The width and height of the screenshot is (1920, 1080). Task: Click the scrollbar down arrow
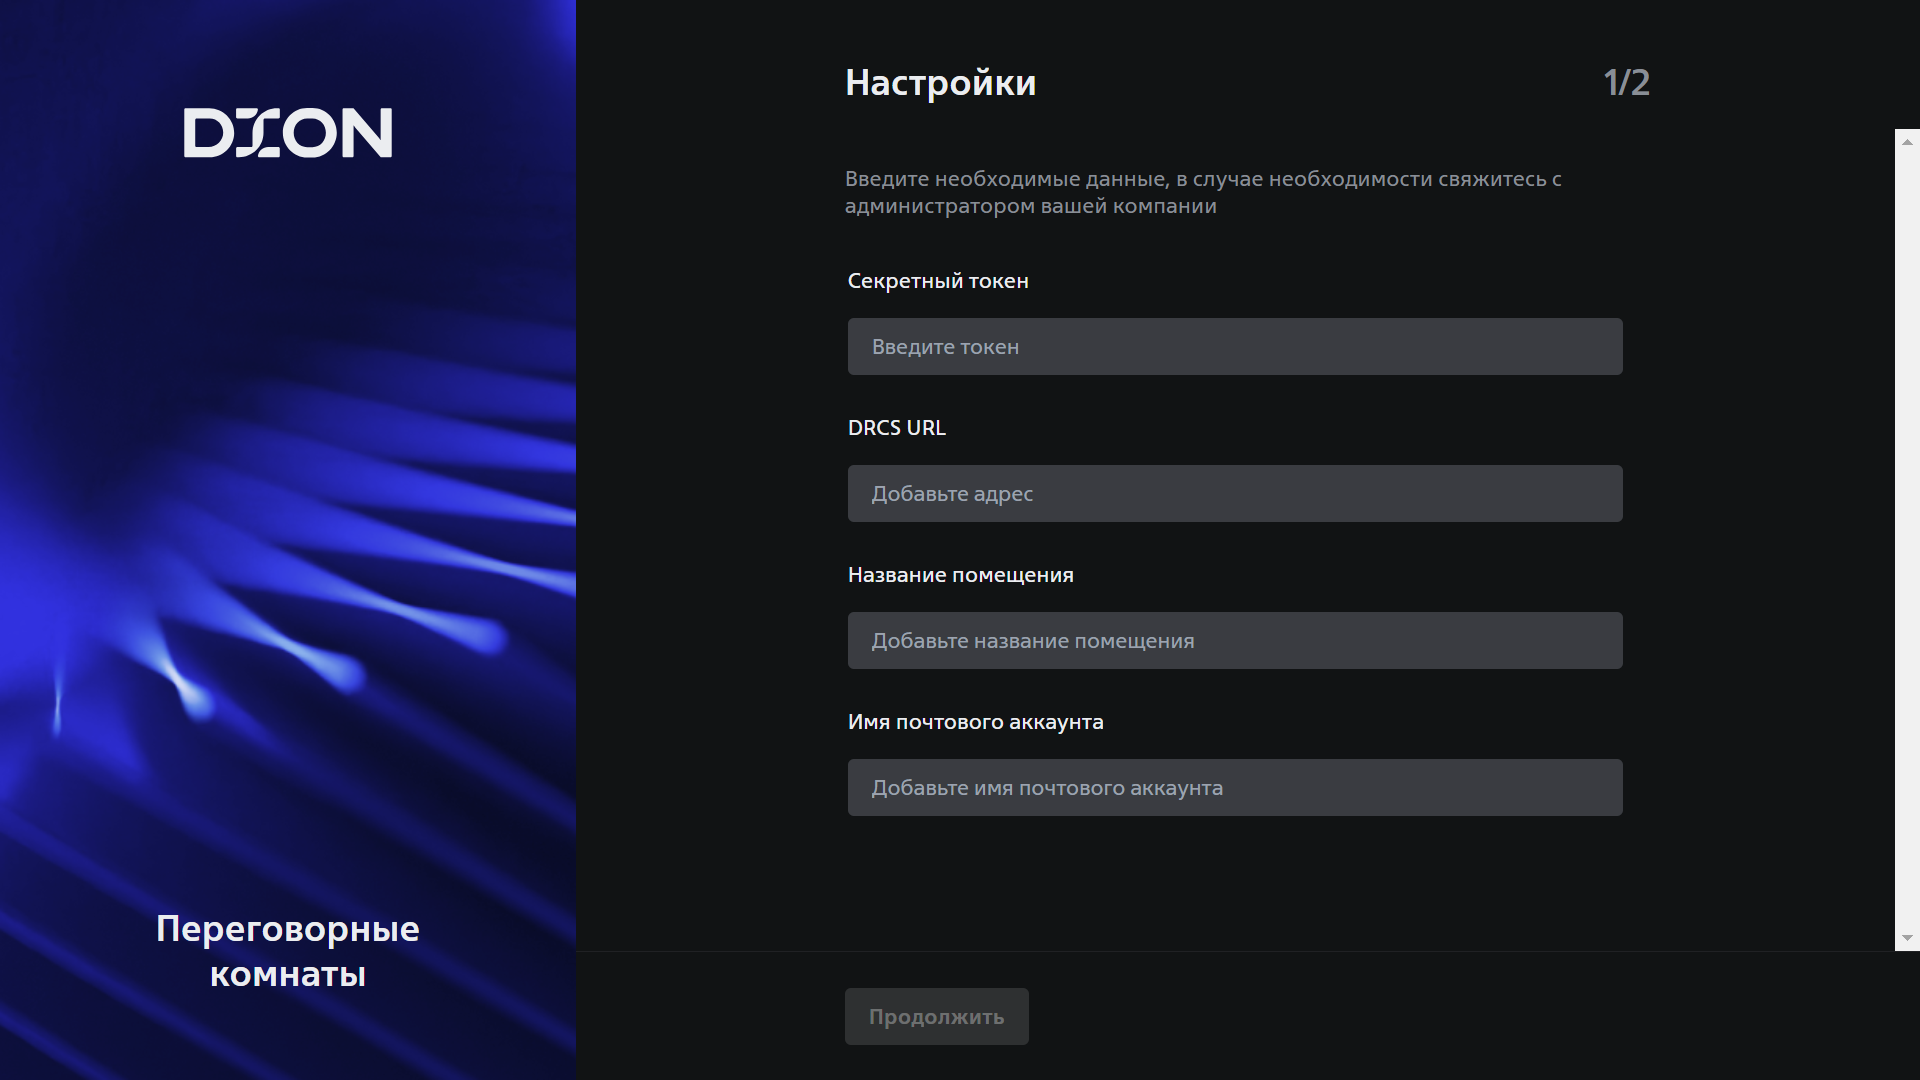pyautogui.click(x=1907, y=938)
